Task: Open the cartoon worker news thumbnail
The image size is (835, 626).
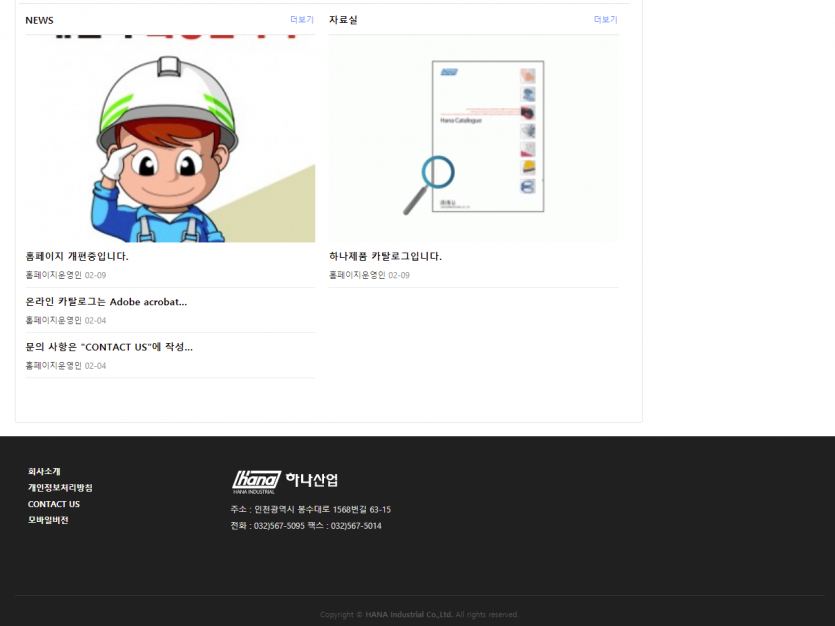Action: point(170,140)
